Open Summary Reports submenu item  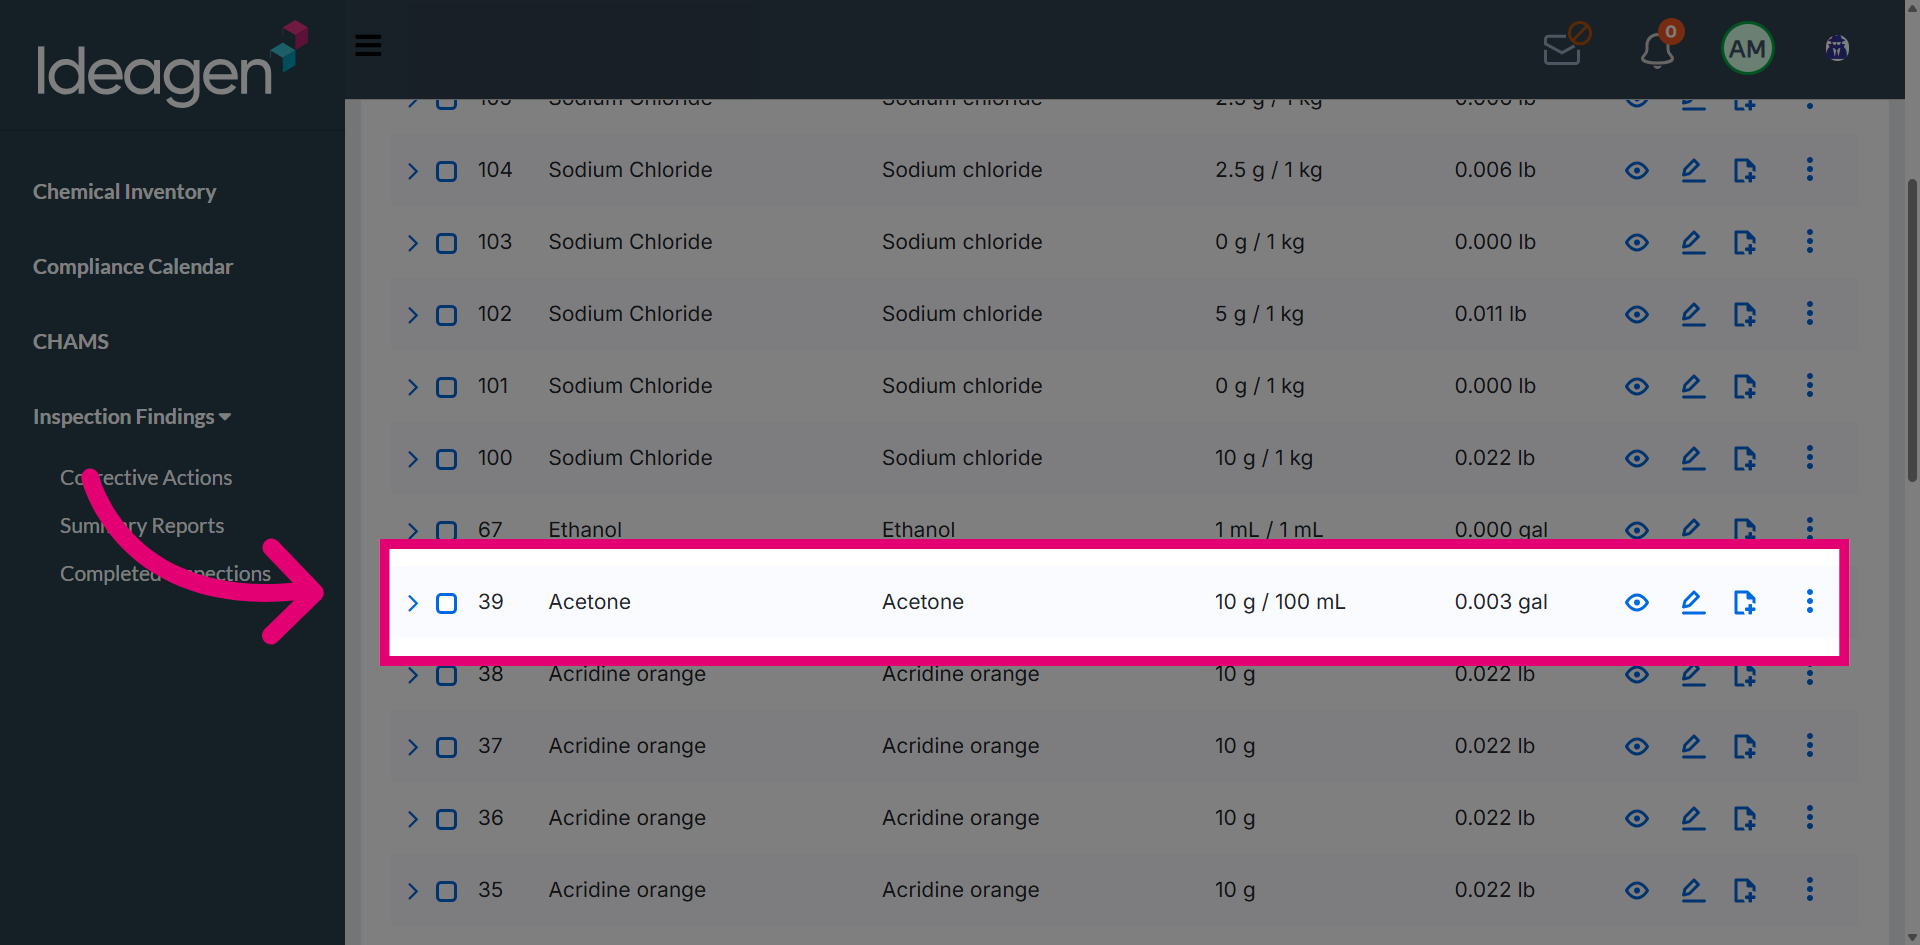[142, 525]
